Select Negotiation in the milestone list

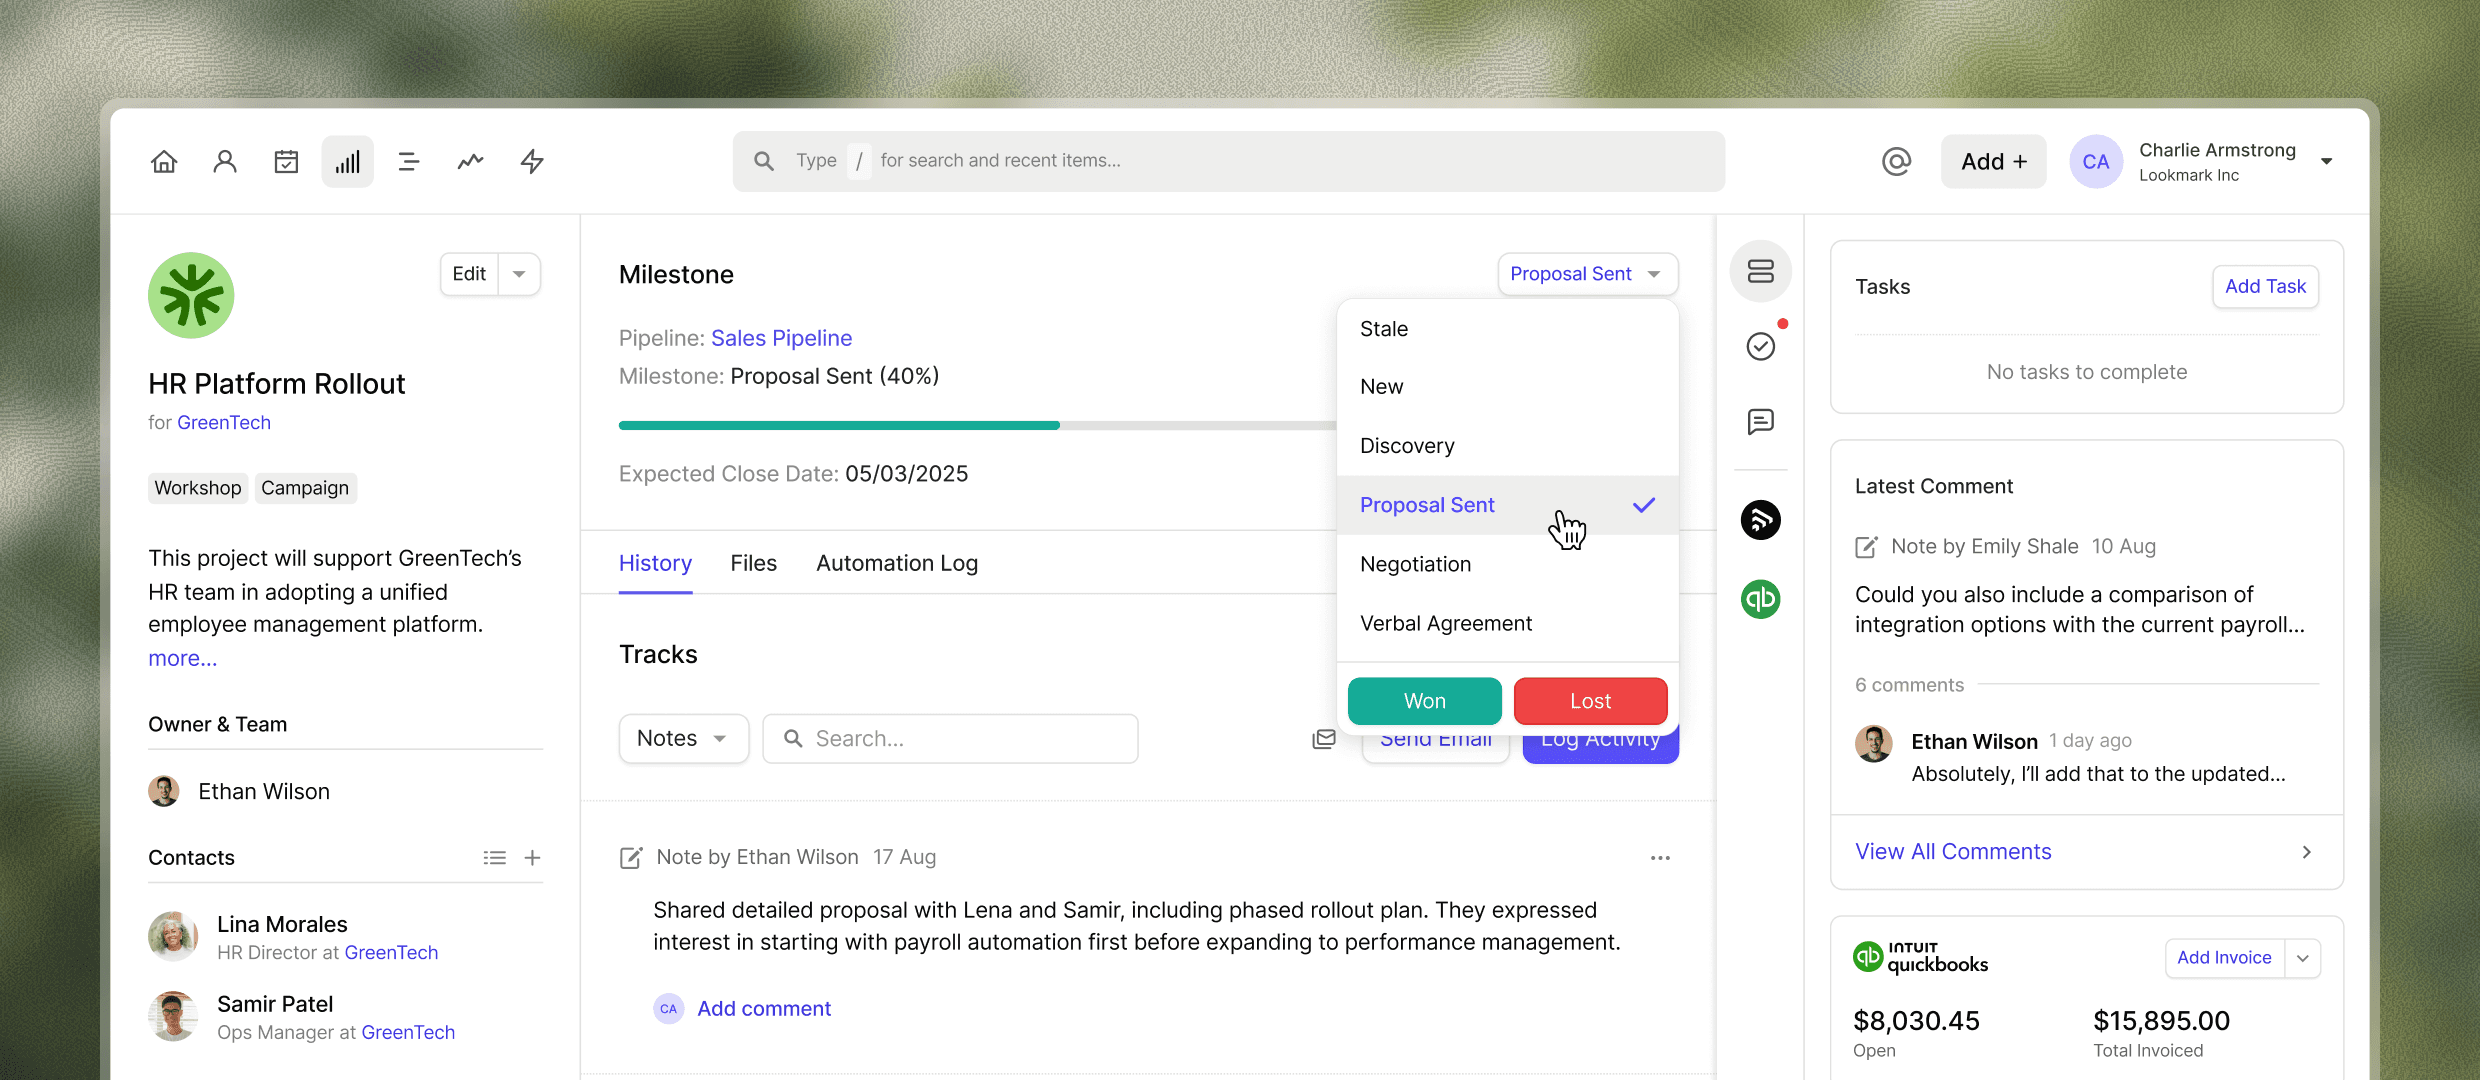pyautogui.click(x=1415, y=564)
